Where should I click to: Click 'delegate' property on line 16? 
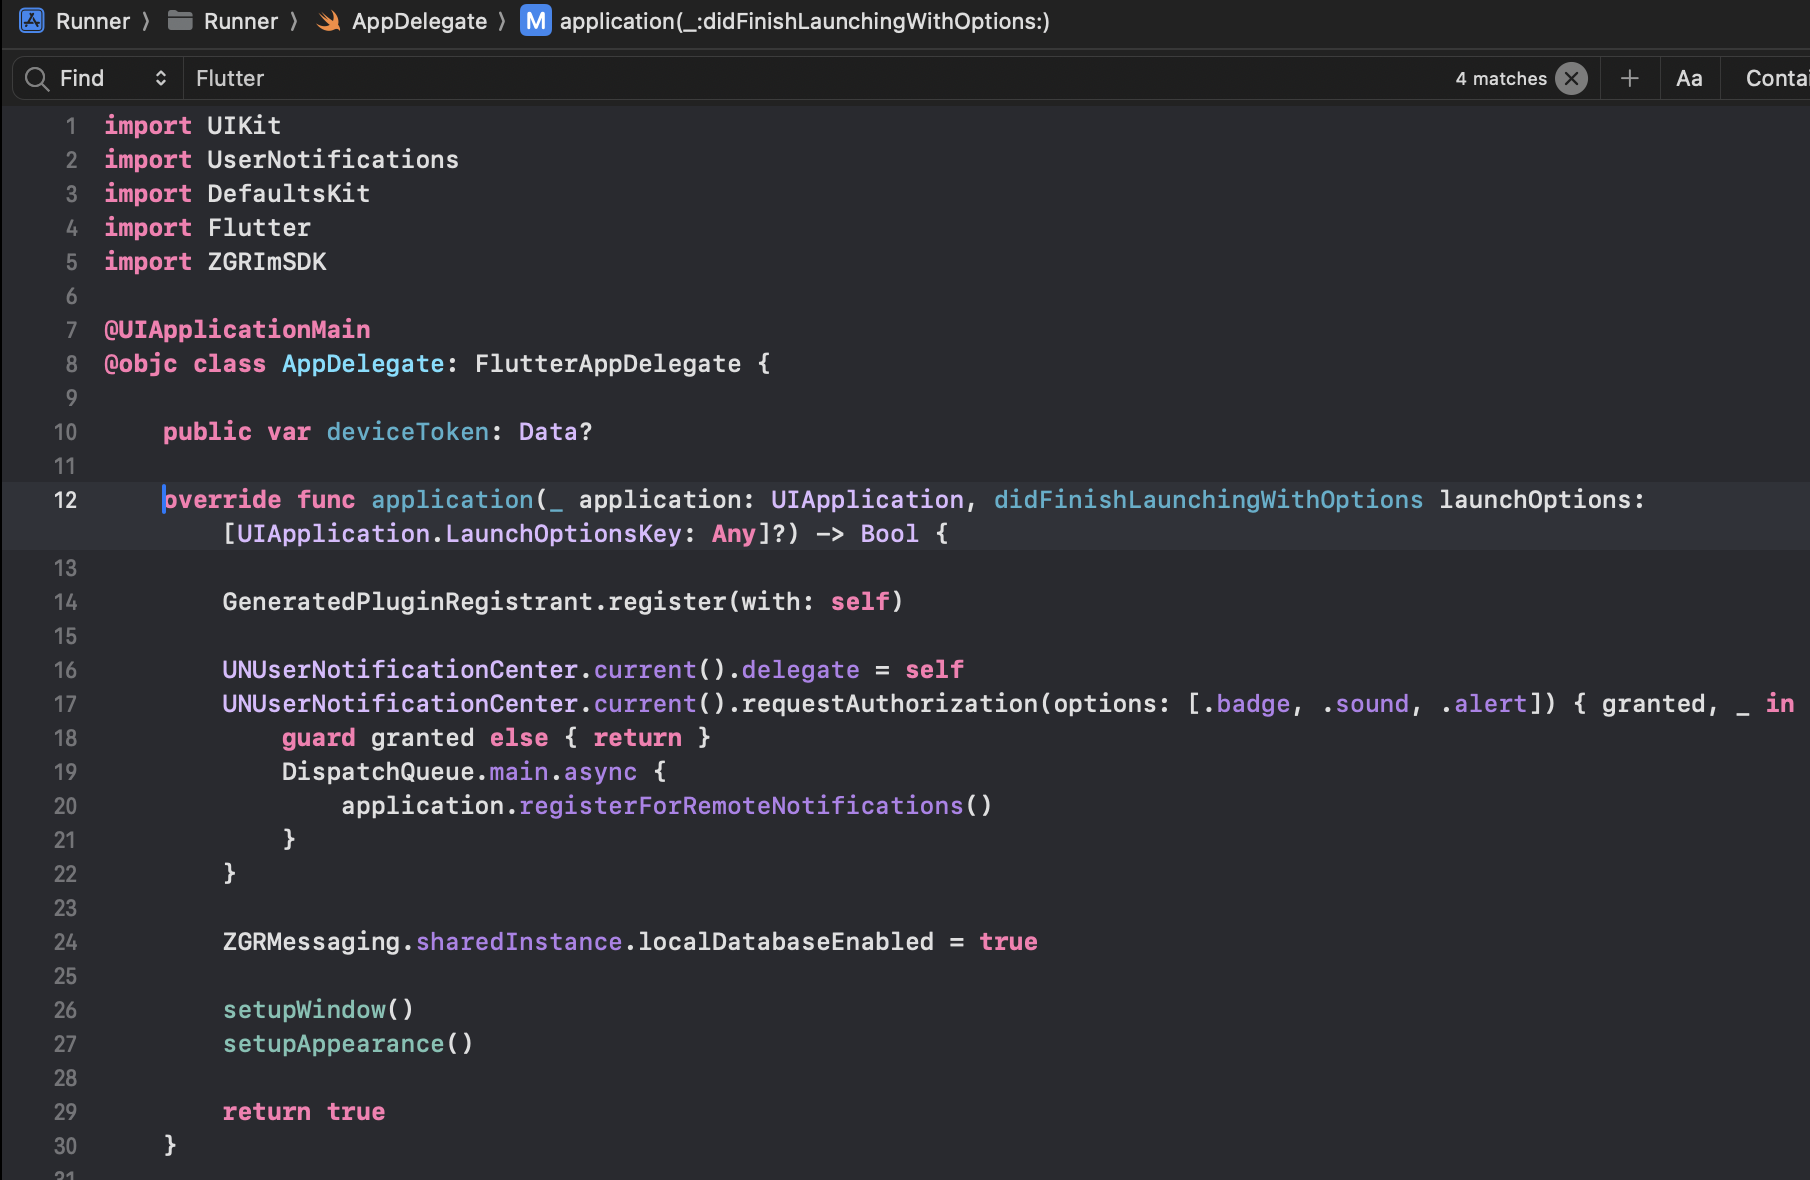click(801, 670)
